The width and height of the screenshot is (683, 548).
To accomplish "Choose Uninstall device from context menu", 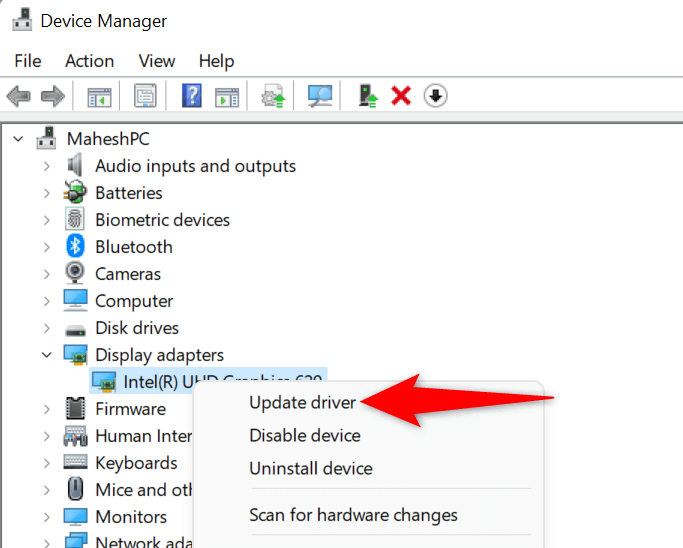I will click(x=311, y=469).
